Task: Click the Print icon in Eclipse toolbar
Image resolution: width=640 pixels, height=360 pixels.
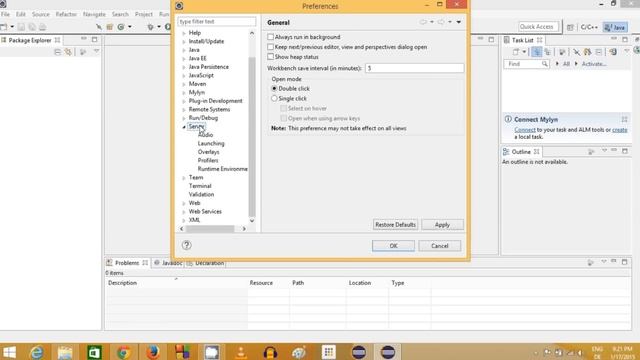Action: [42, 27]
